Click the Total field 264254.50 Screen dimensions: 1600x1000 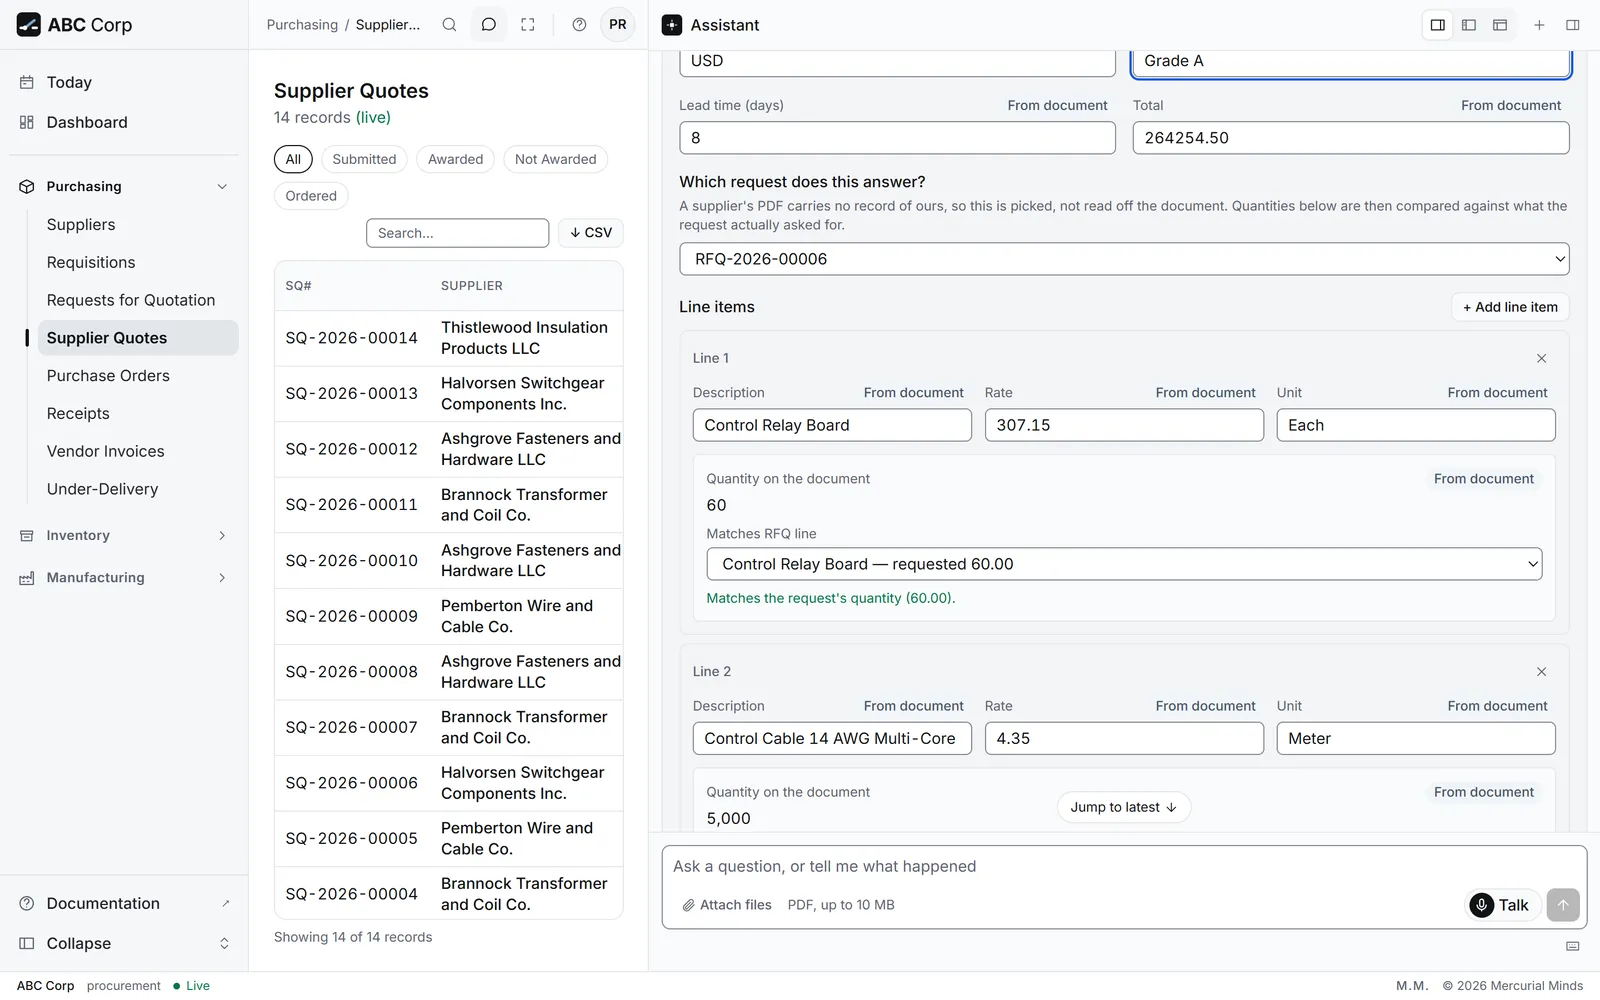[x=1350, y=138]
